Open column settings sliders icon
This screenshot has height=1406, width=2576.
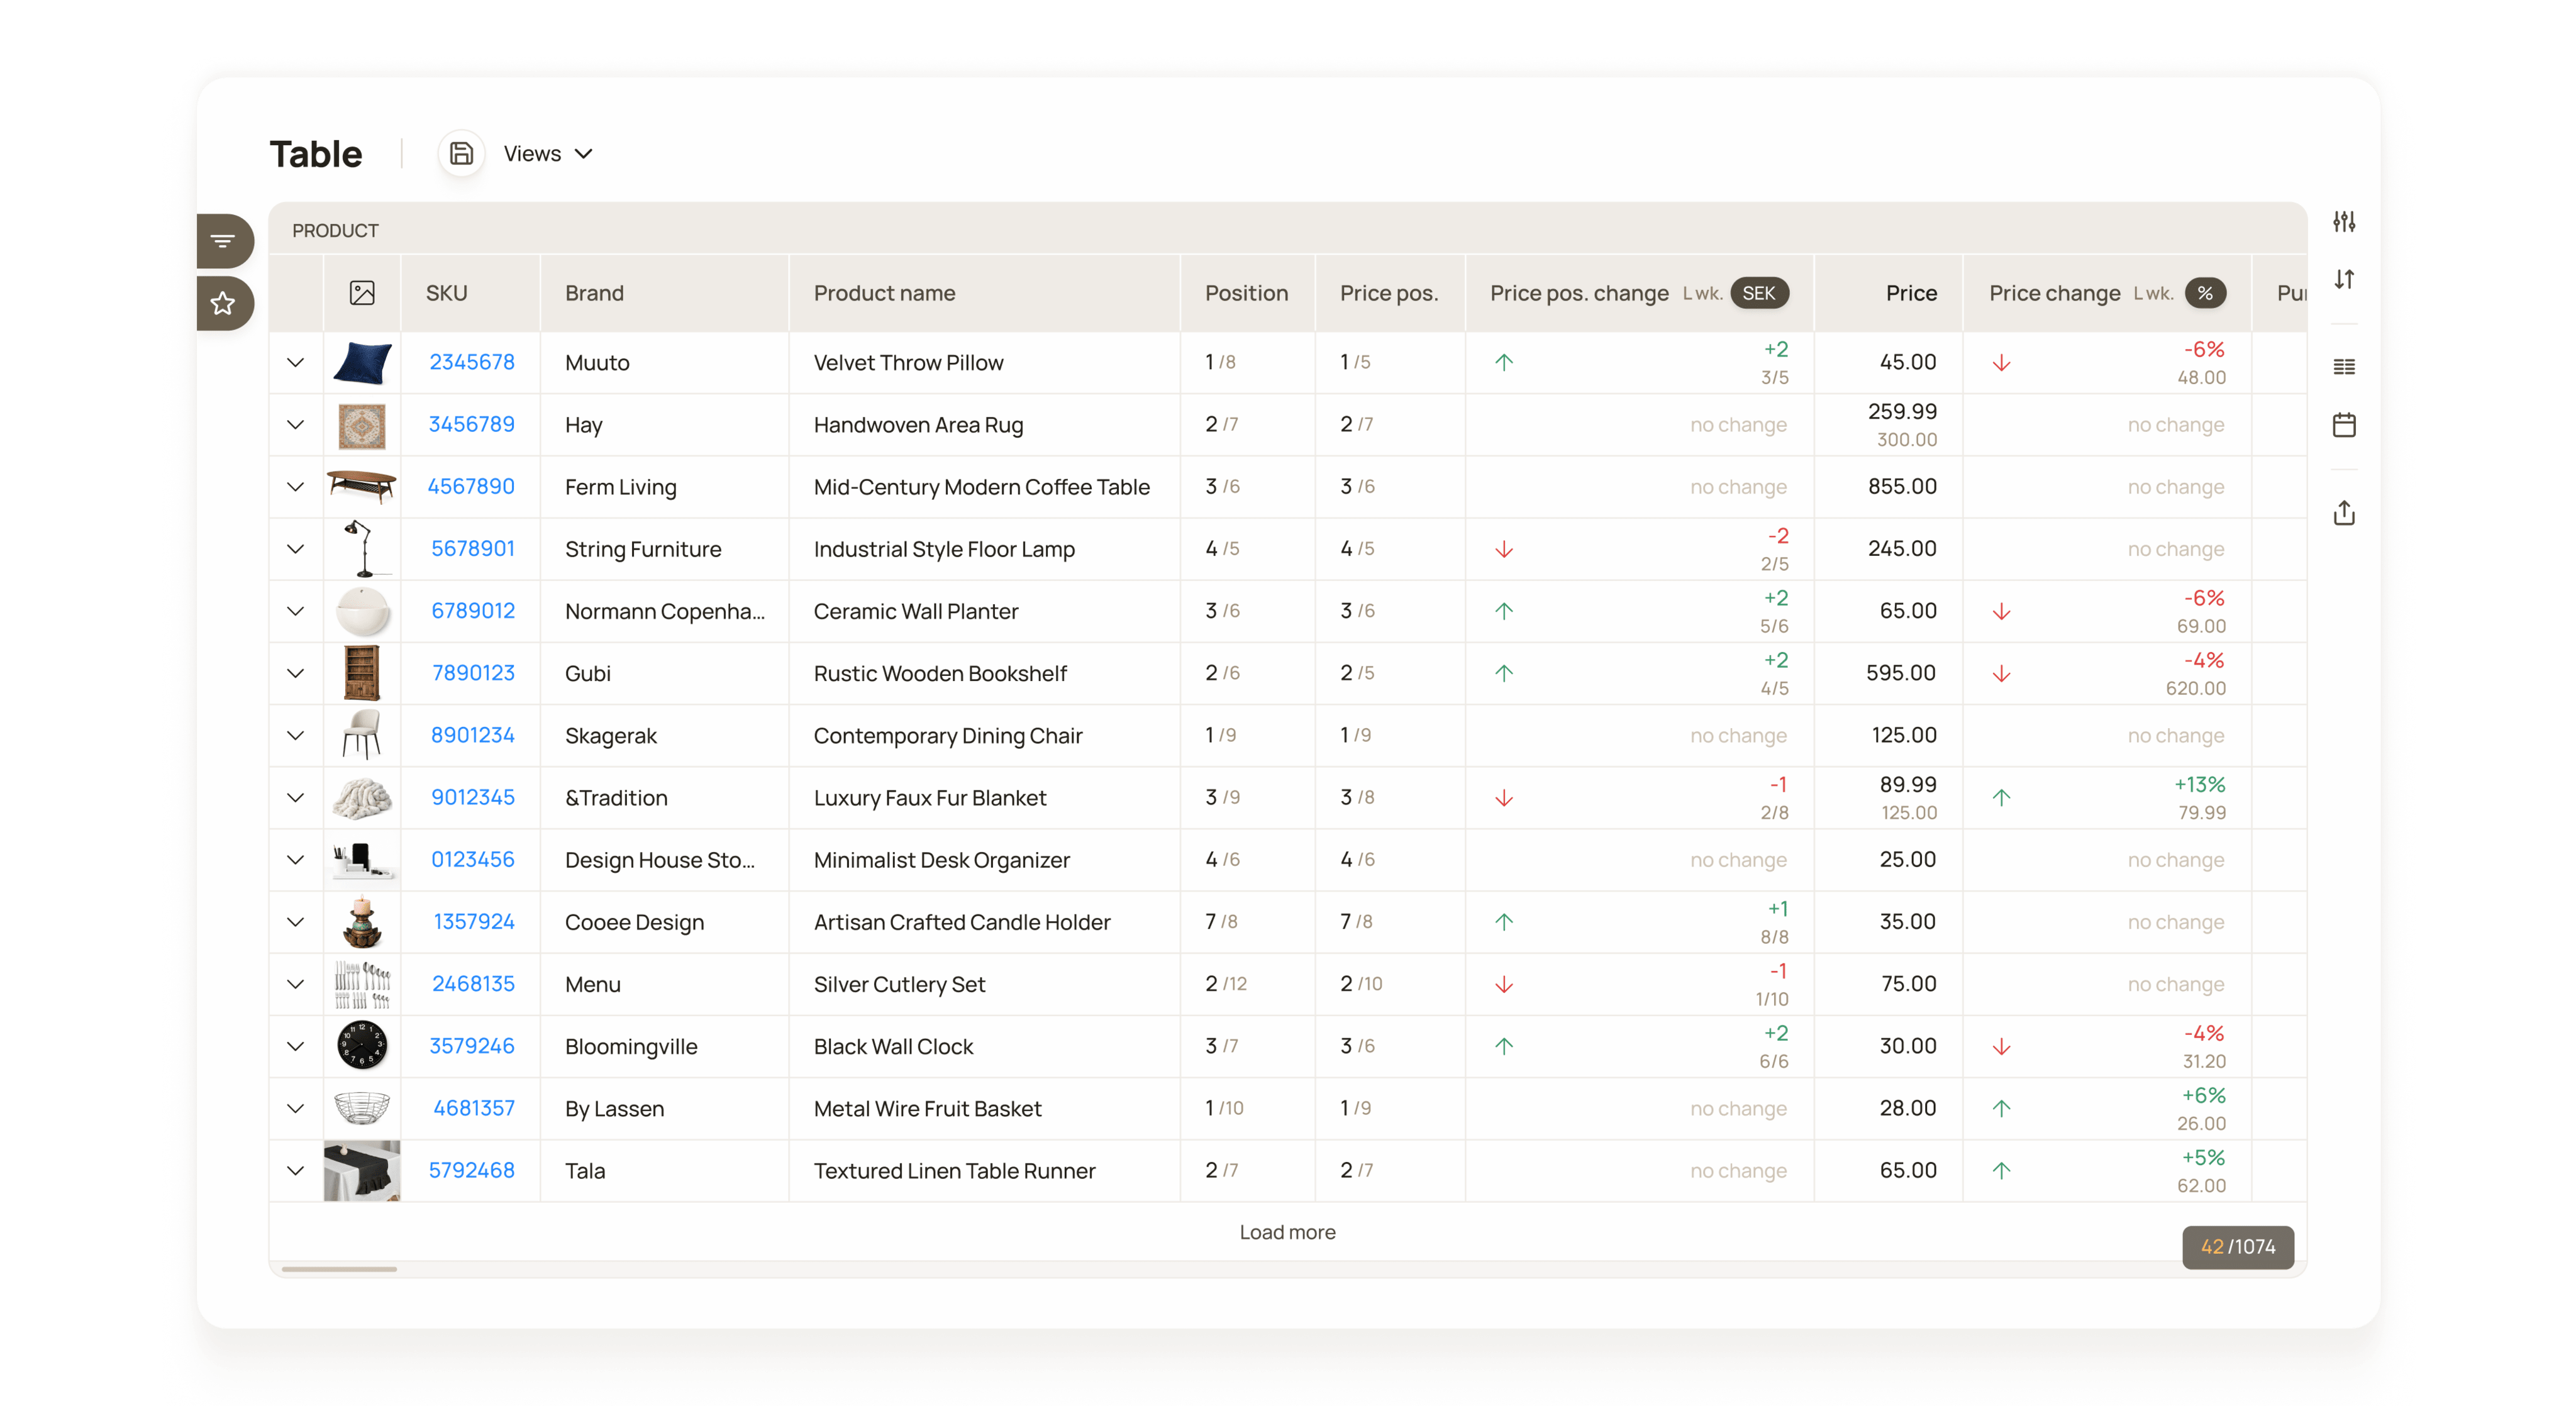pyautogui.click(x=2344, y=222)
